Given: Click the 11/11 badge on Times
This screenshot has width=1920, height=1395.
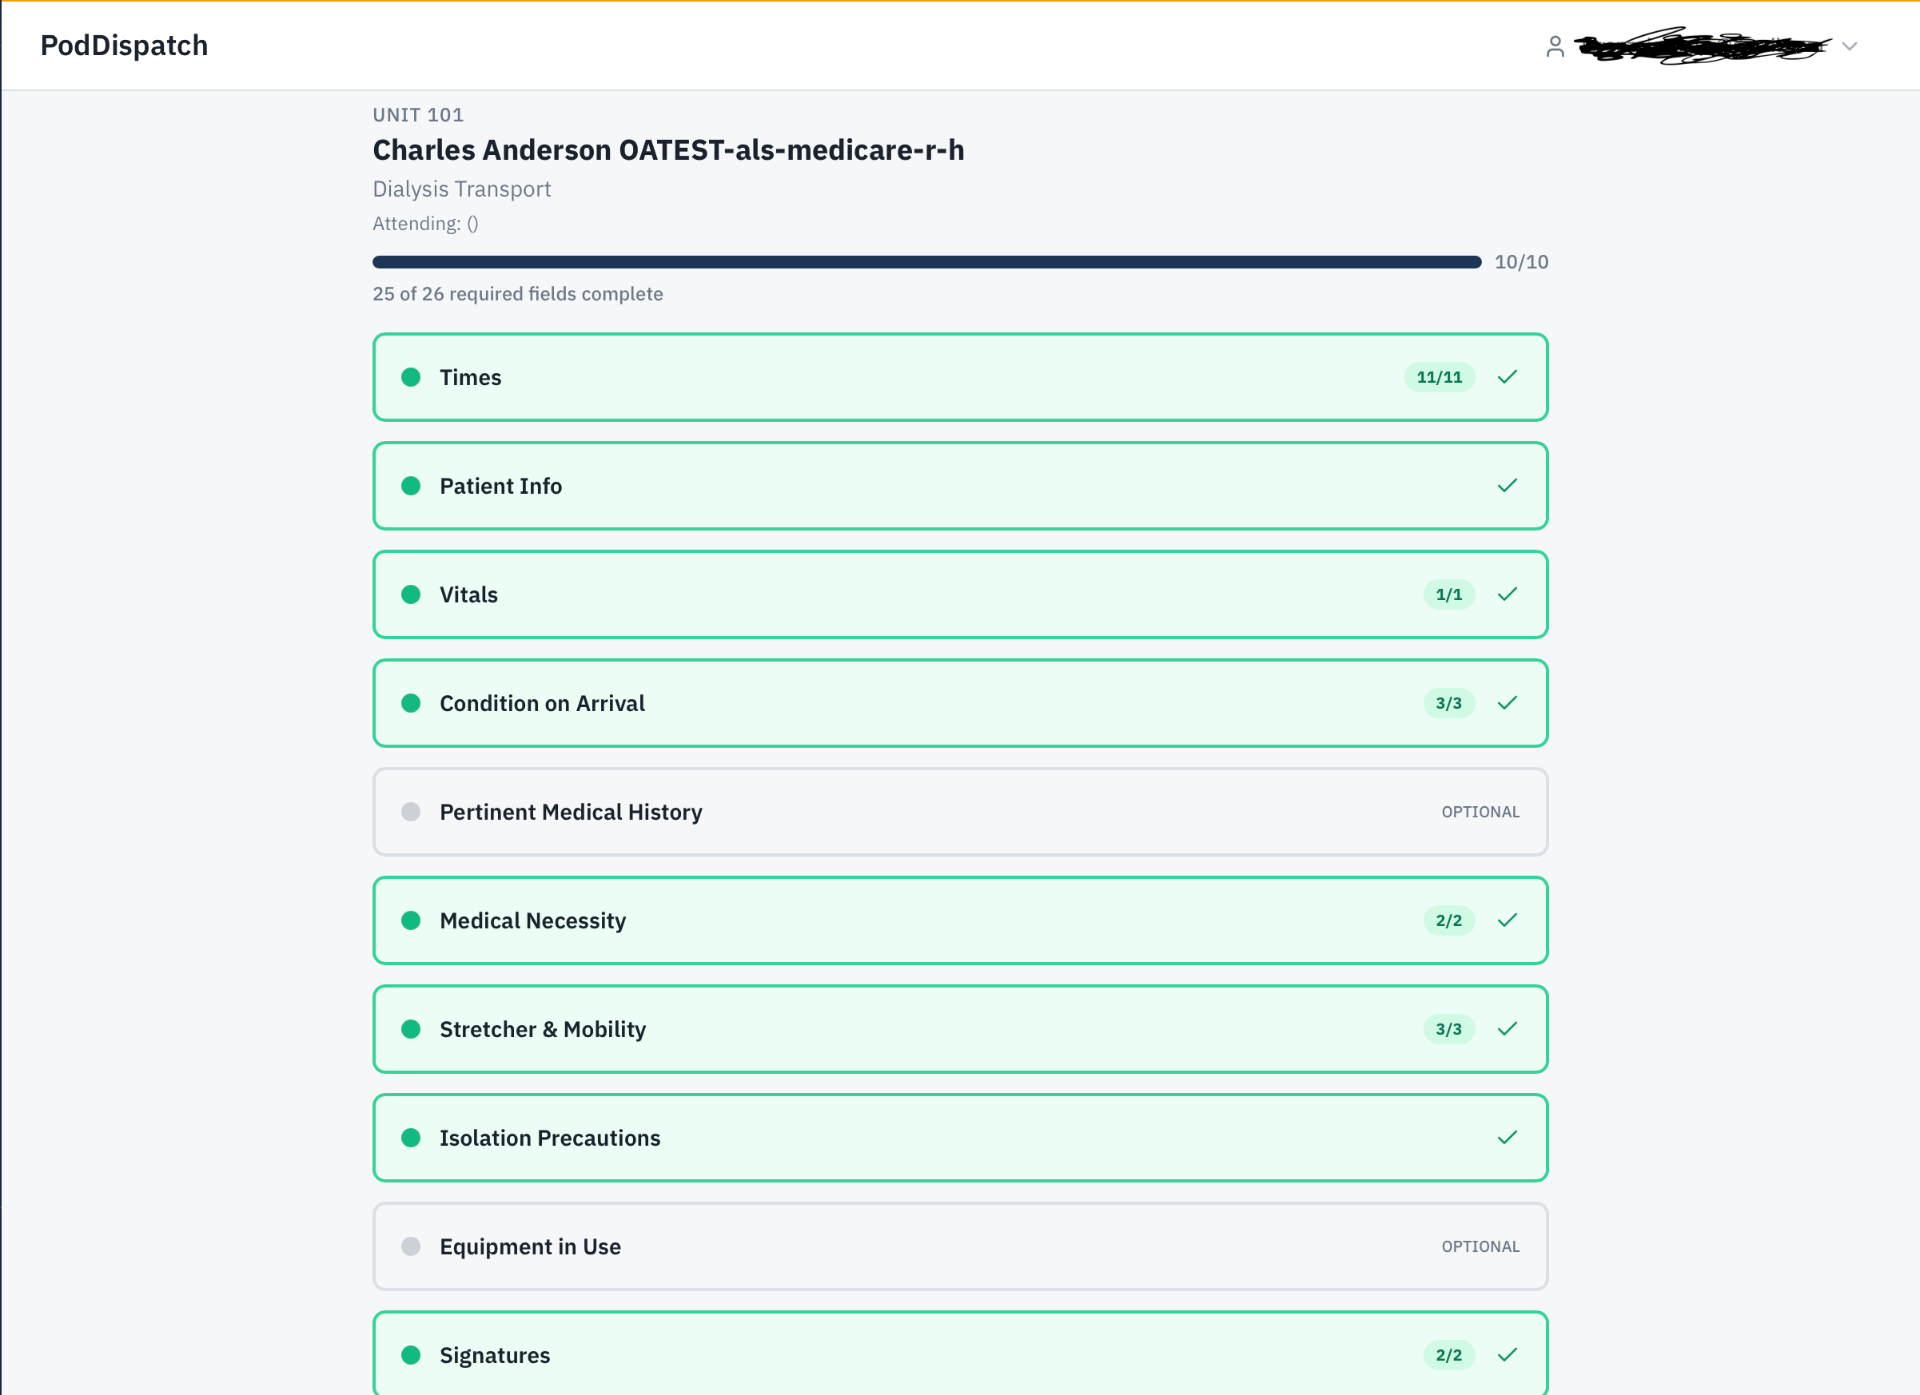Looking at the screenshot, I should pos(1439,377).
